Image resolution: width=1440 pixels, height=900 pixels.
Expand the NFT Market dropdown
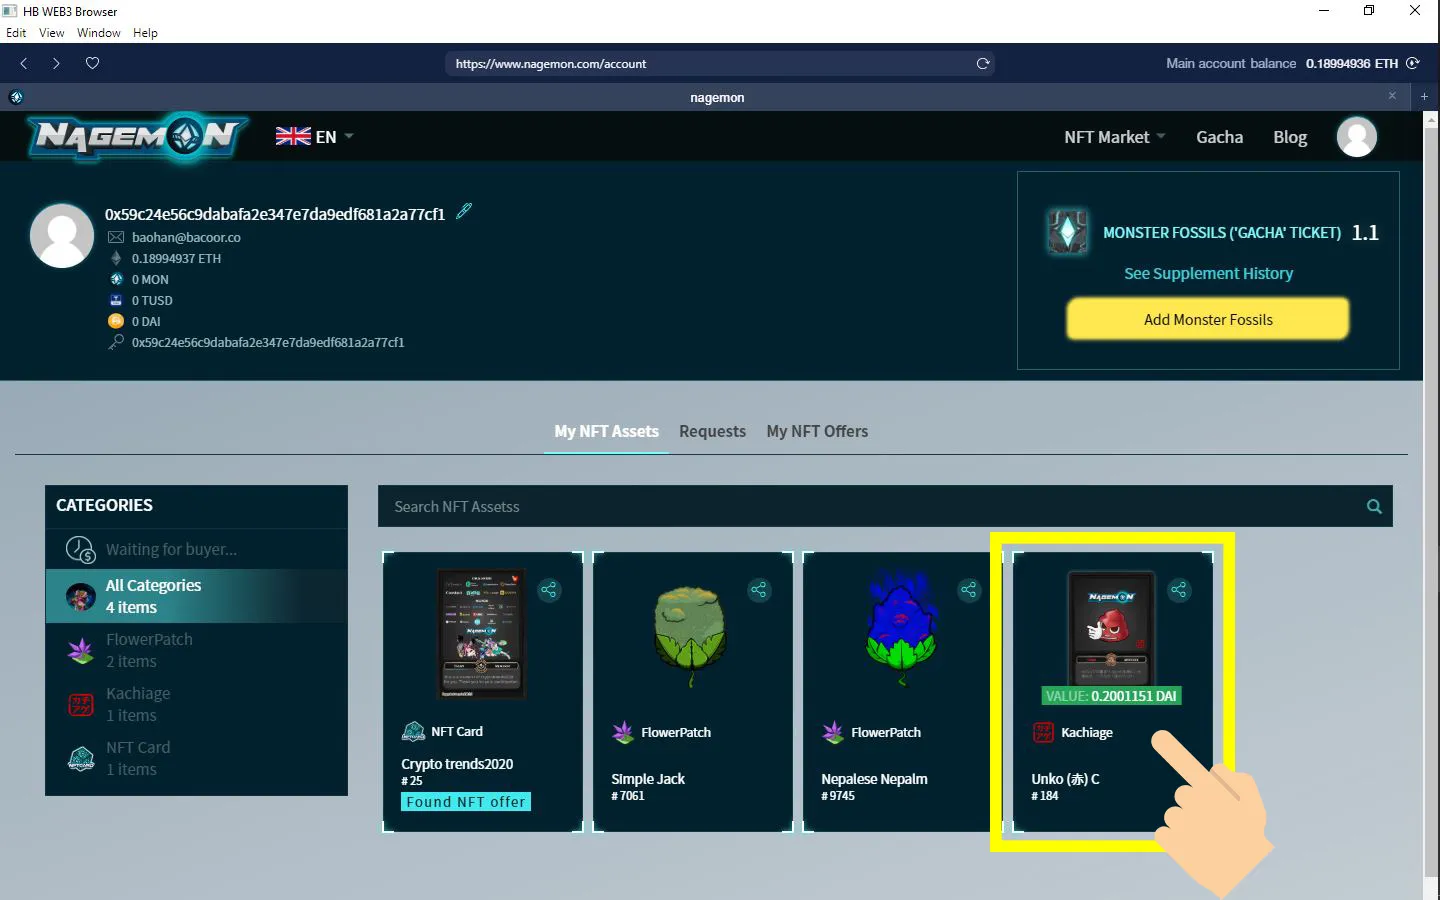[x=1113, y=136]
